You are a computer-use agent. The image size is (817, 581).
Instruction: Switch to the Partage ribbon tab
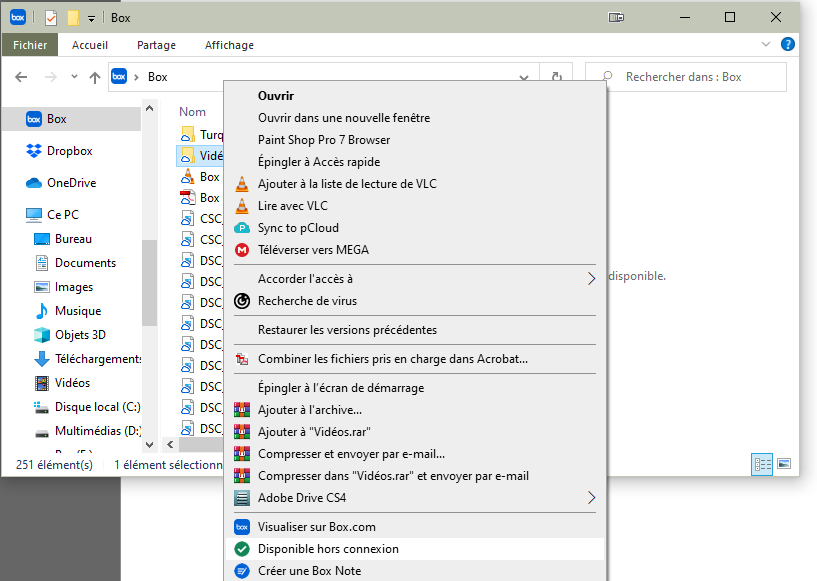[x=156, y=45]
